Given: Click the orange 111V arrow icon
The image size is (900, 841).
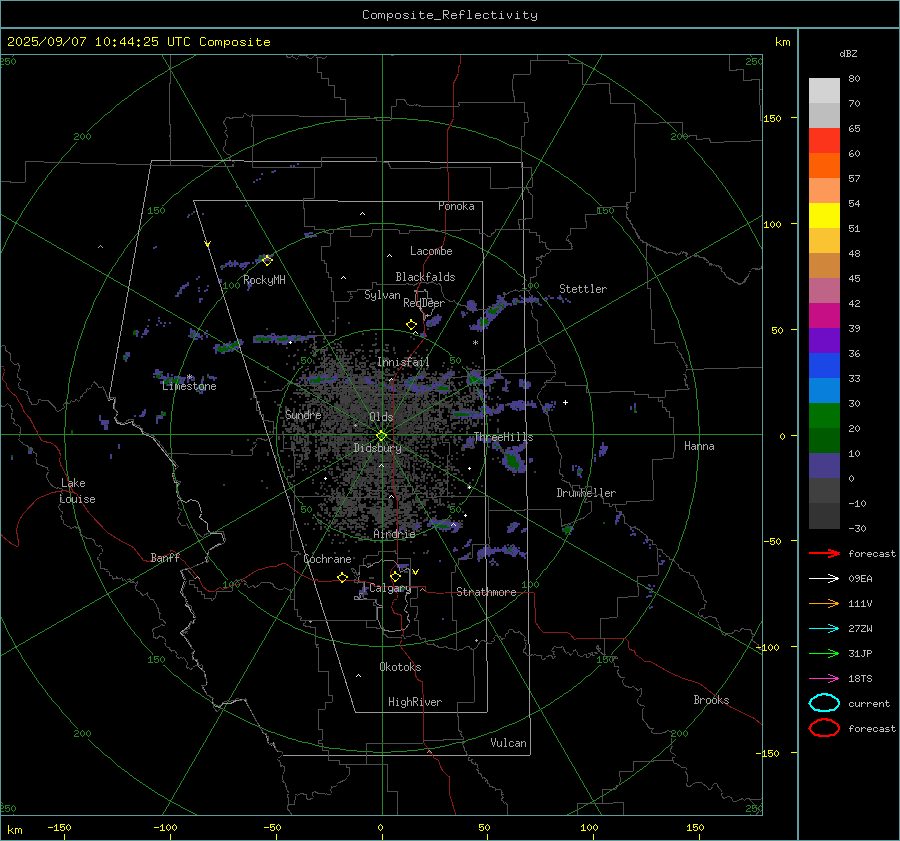Looking at the screenshot, I should pos(824,603).
